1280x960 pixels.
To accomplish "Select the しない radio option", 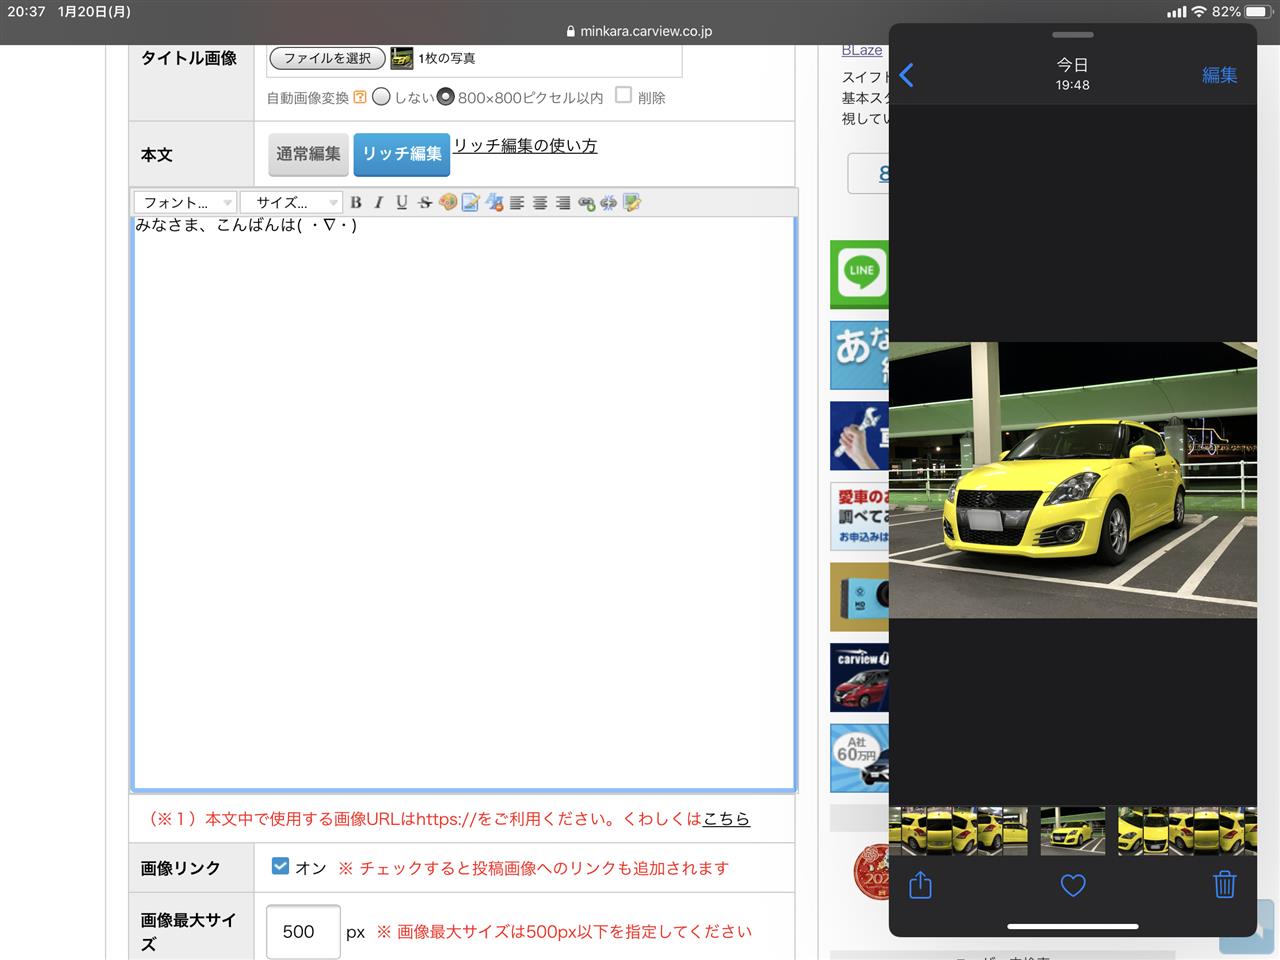I will point(381,97).
